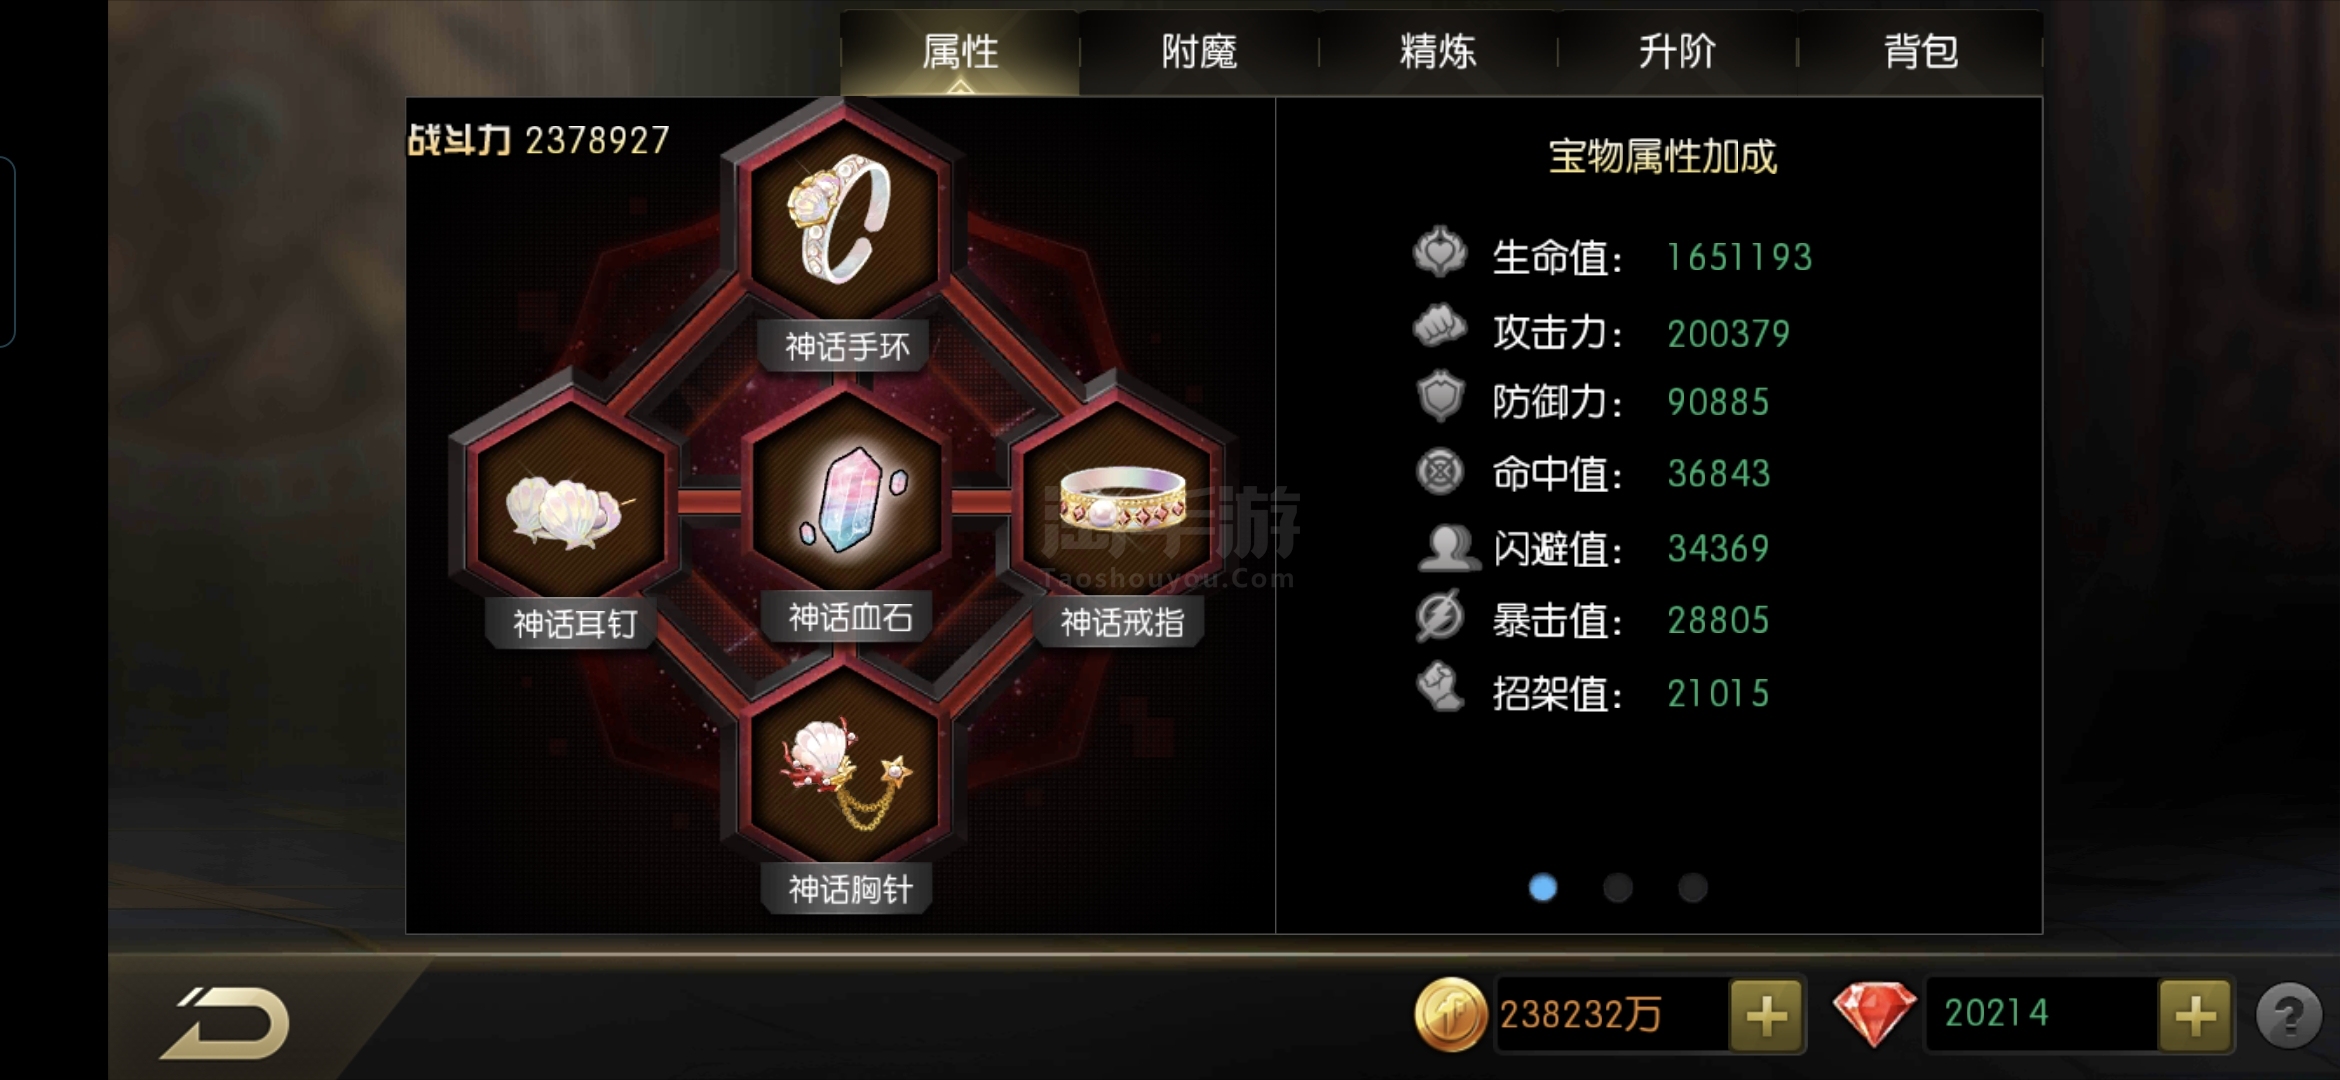Viewport: 2340px width, 1080px height.
Task: Tap the red diamond gem icon
Action: point(1874,1012)
